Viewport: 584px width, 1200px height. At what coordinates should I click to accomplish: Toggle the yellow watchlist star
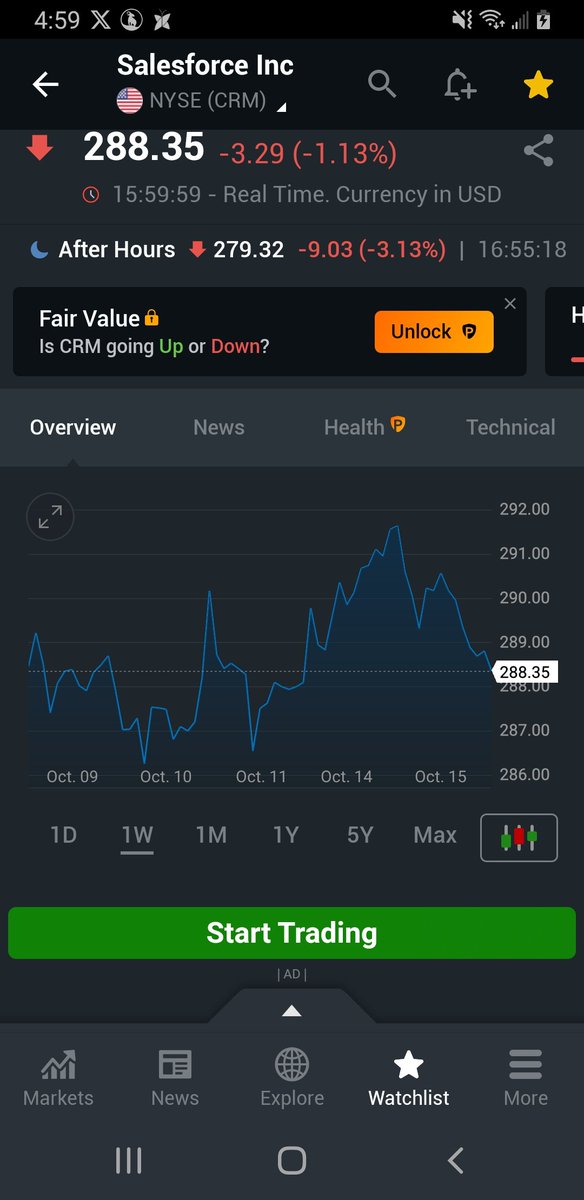[538, 85]
